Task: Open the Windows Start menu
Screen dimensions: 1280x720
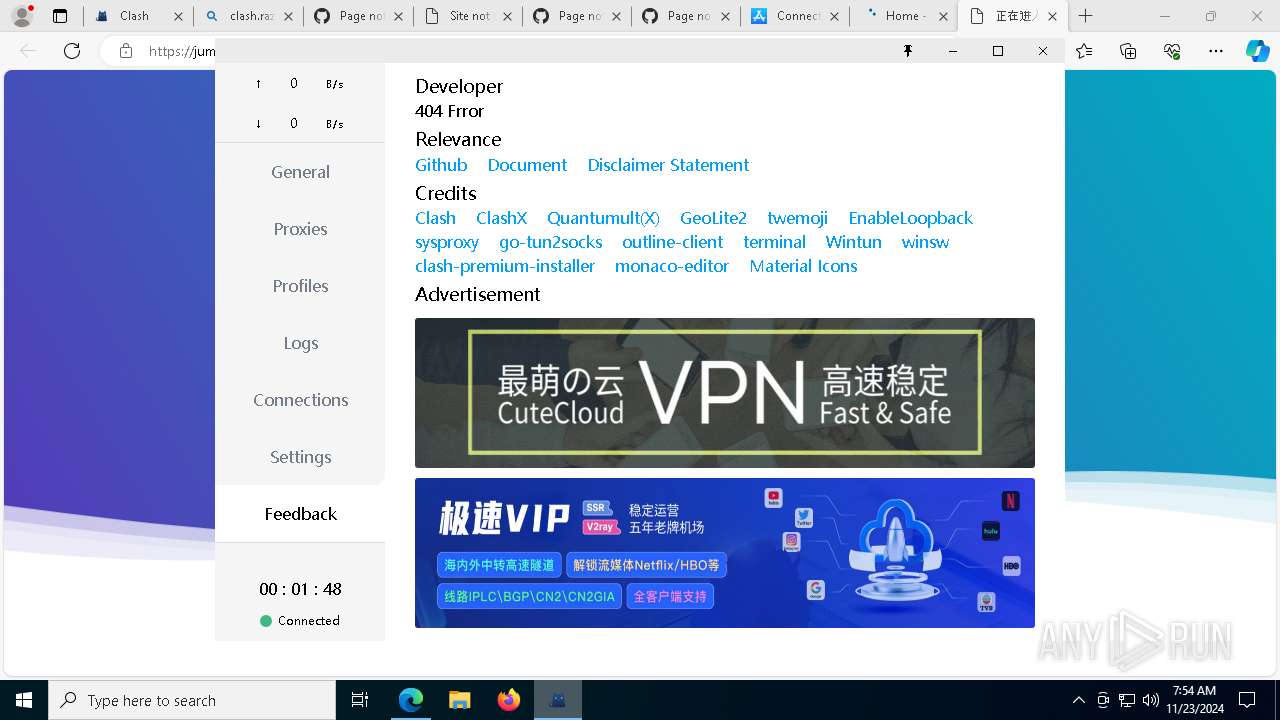Action: [x=24, y=700]
